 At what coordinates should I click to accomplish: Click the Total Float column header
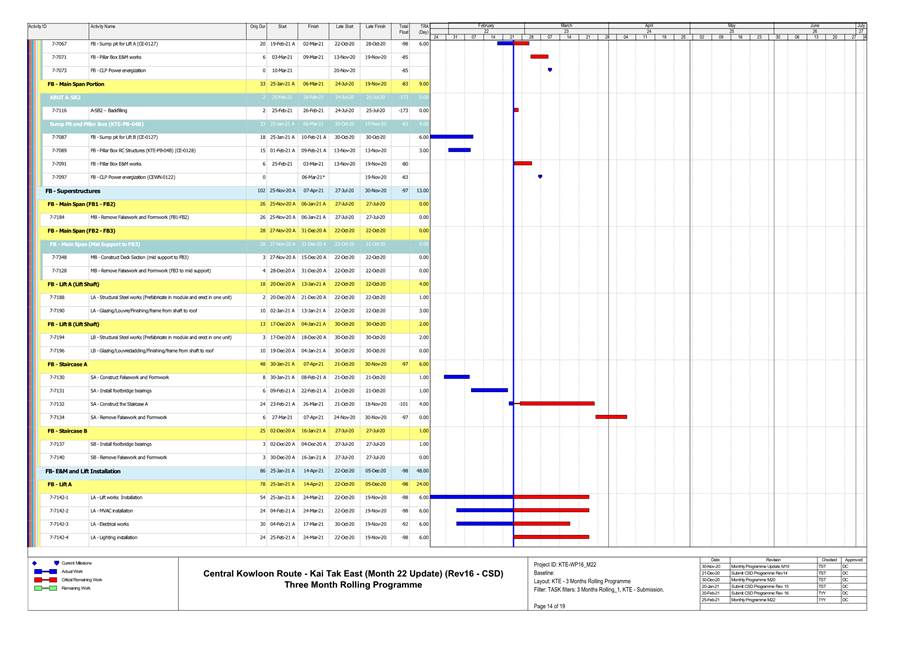click(x=403, y=29)
